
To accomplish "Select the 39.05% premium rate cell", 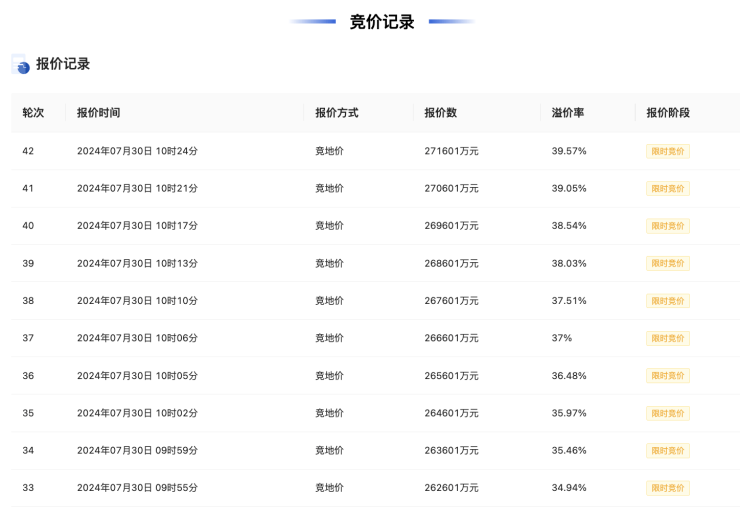I will point(569,188).
